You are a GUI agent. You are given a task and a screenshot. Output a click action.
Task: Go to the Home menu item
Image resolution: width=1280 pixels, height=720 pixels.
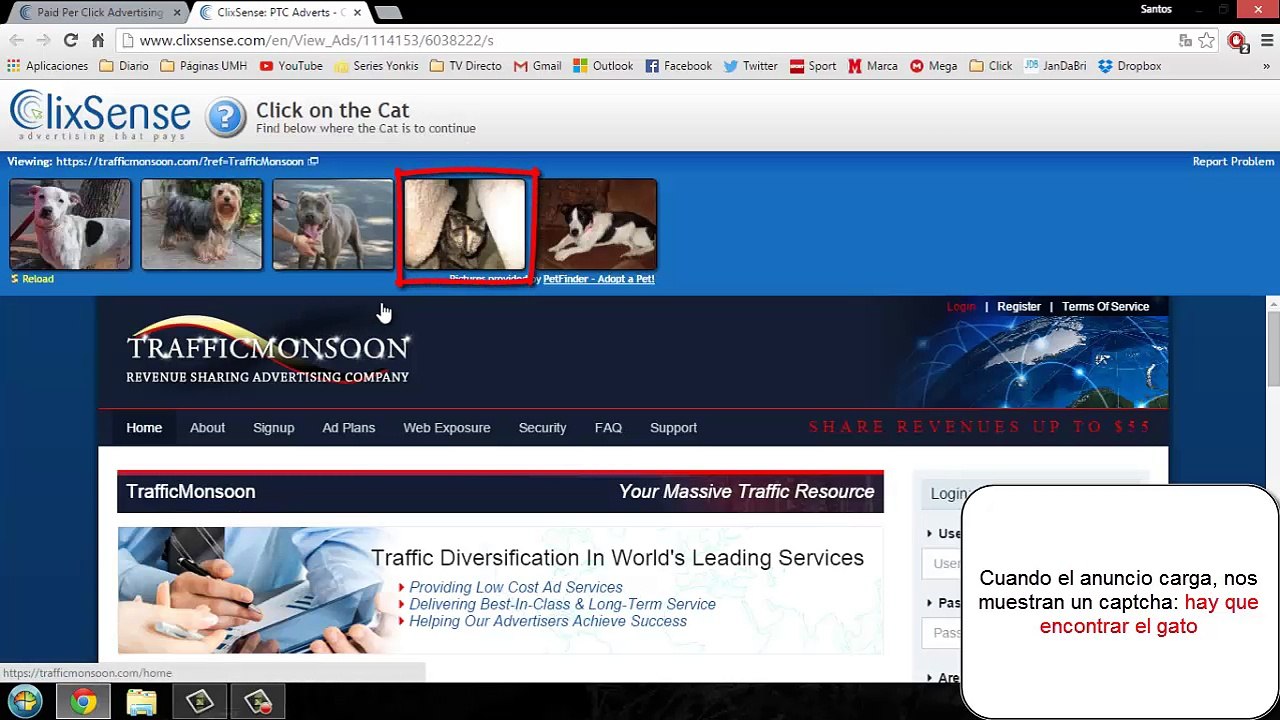(x=144, y=427)
